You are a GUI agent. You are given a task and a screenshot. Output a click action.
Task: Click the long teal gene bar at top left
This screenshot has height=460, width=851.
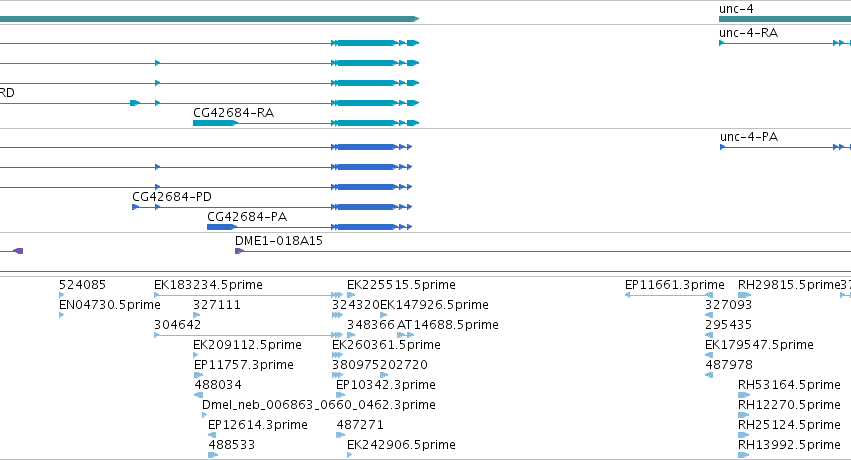[x=209, y=19]
